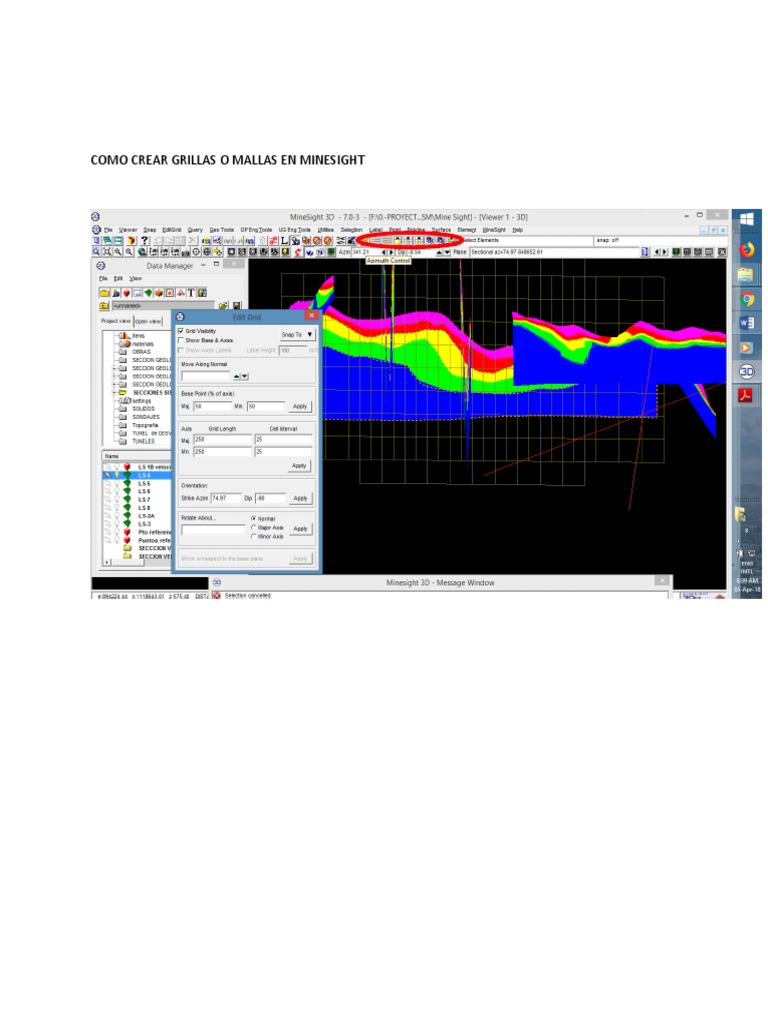This screenshot has width=768, height=1024.
Task: Click the MineSight 3D taskbar icon
Action: coord(746,372)
